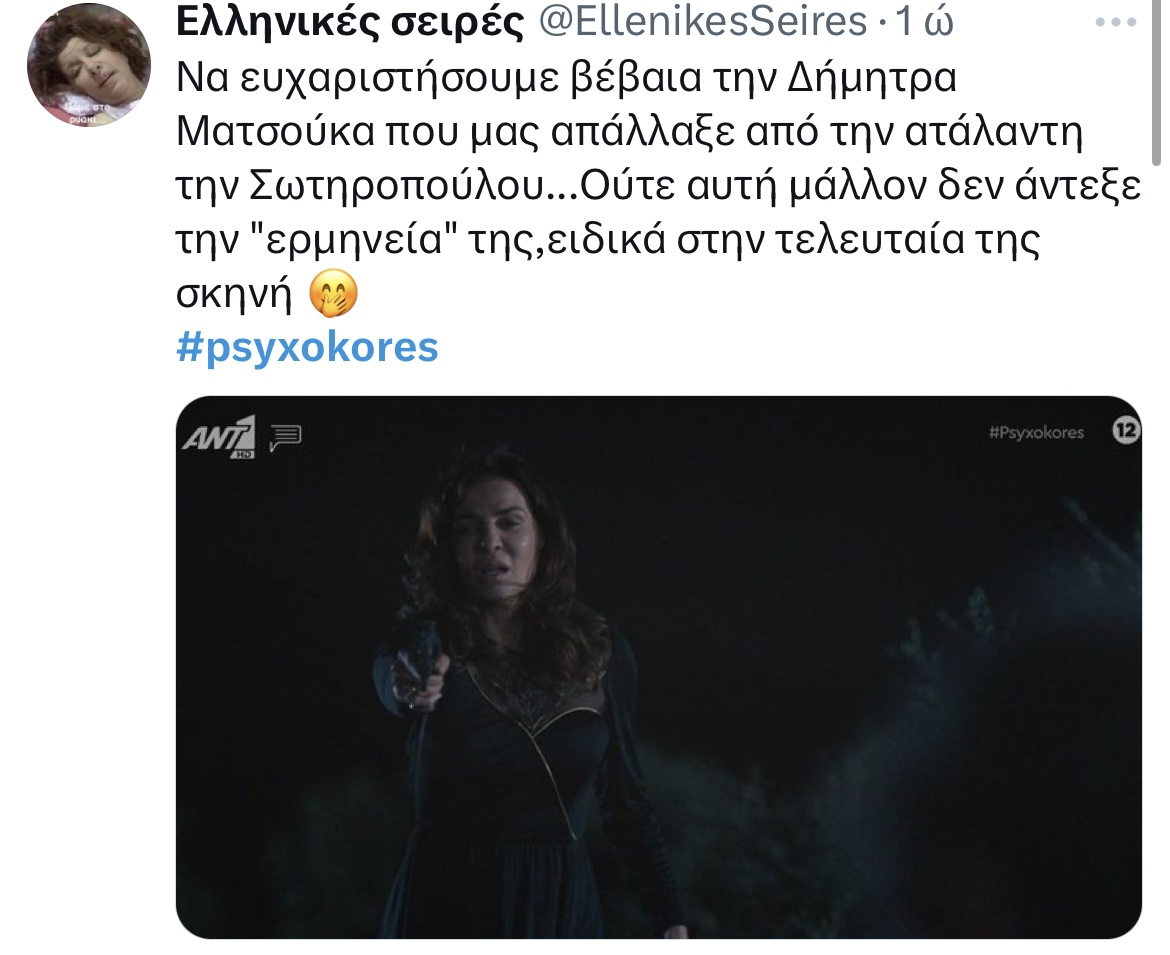This screenshot has height=955, width=1170.
Task: Click the hand-over-mouth emoji
Action: point(334,293)
